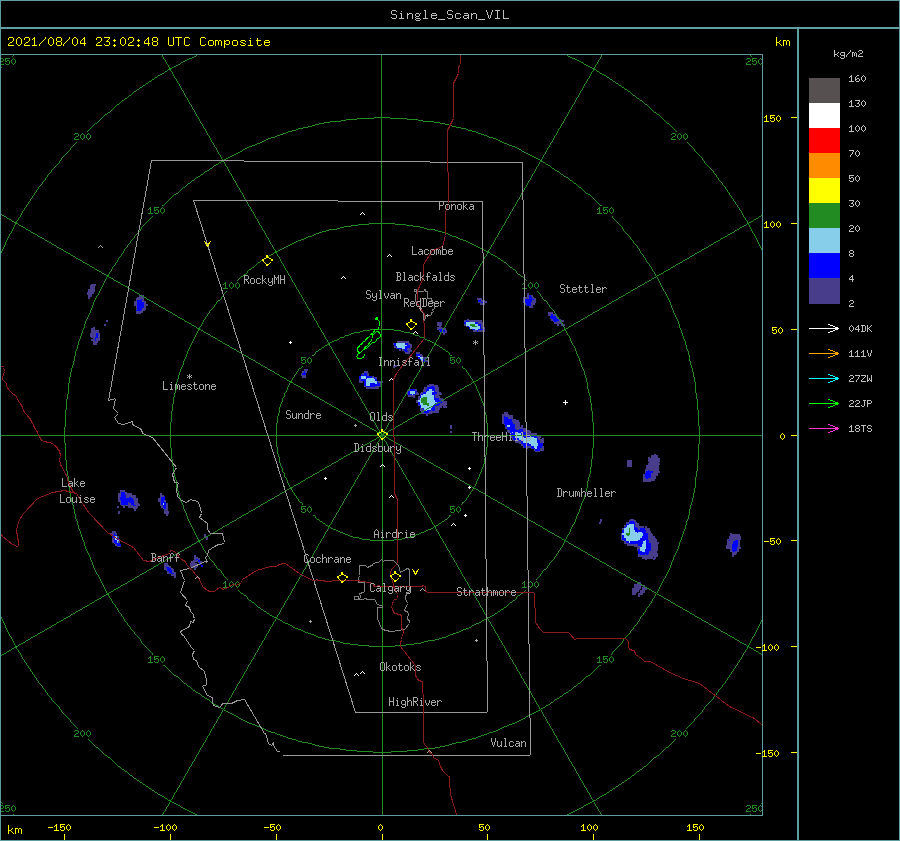900x841 pixels.
Task: Pick the gray 160 legend swatch
Action: [824, 91]
